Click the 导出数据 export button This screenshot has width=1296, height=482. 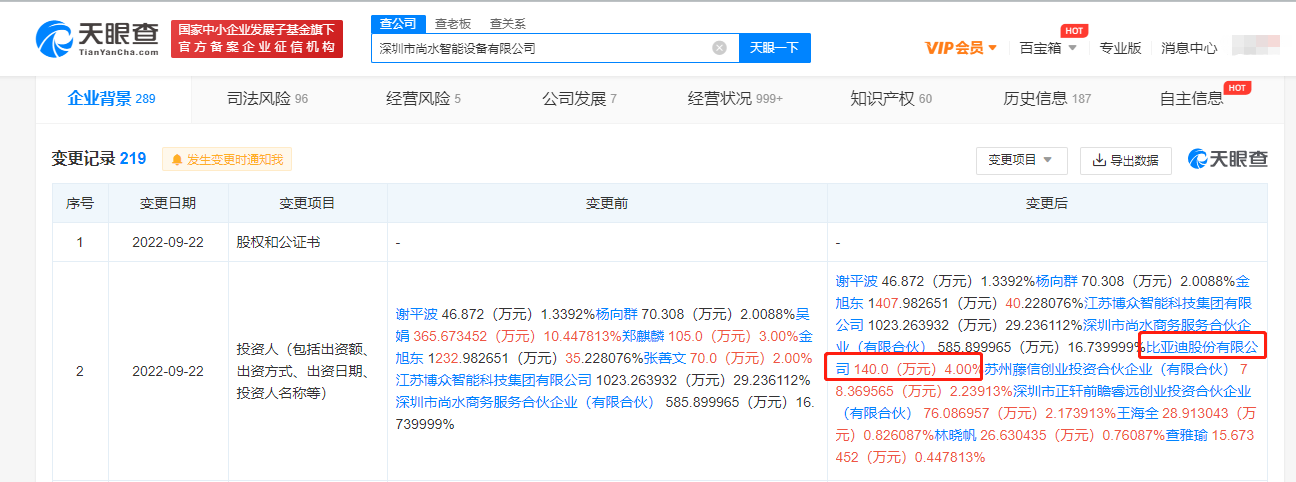pyautogui.click(x=1127, y=160)
